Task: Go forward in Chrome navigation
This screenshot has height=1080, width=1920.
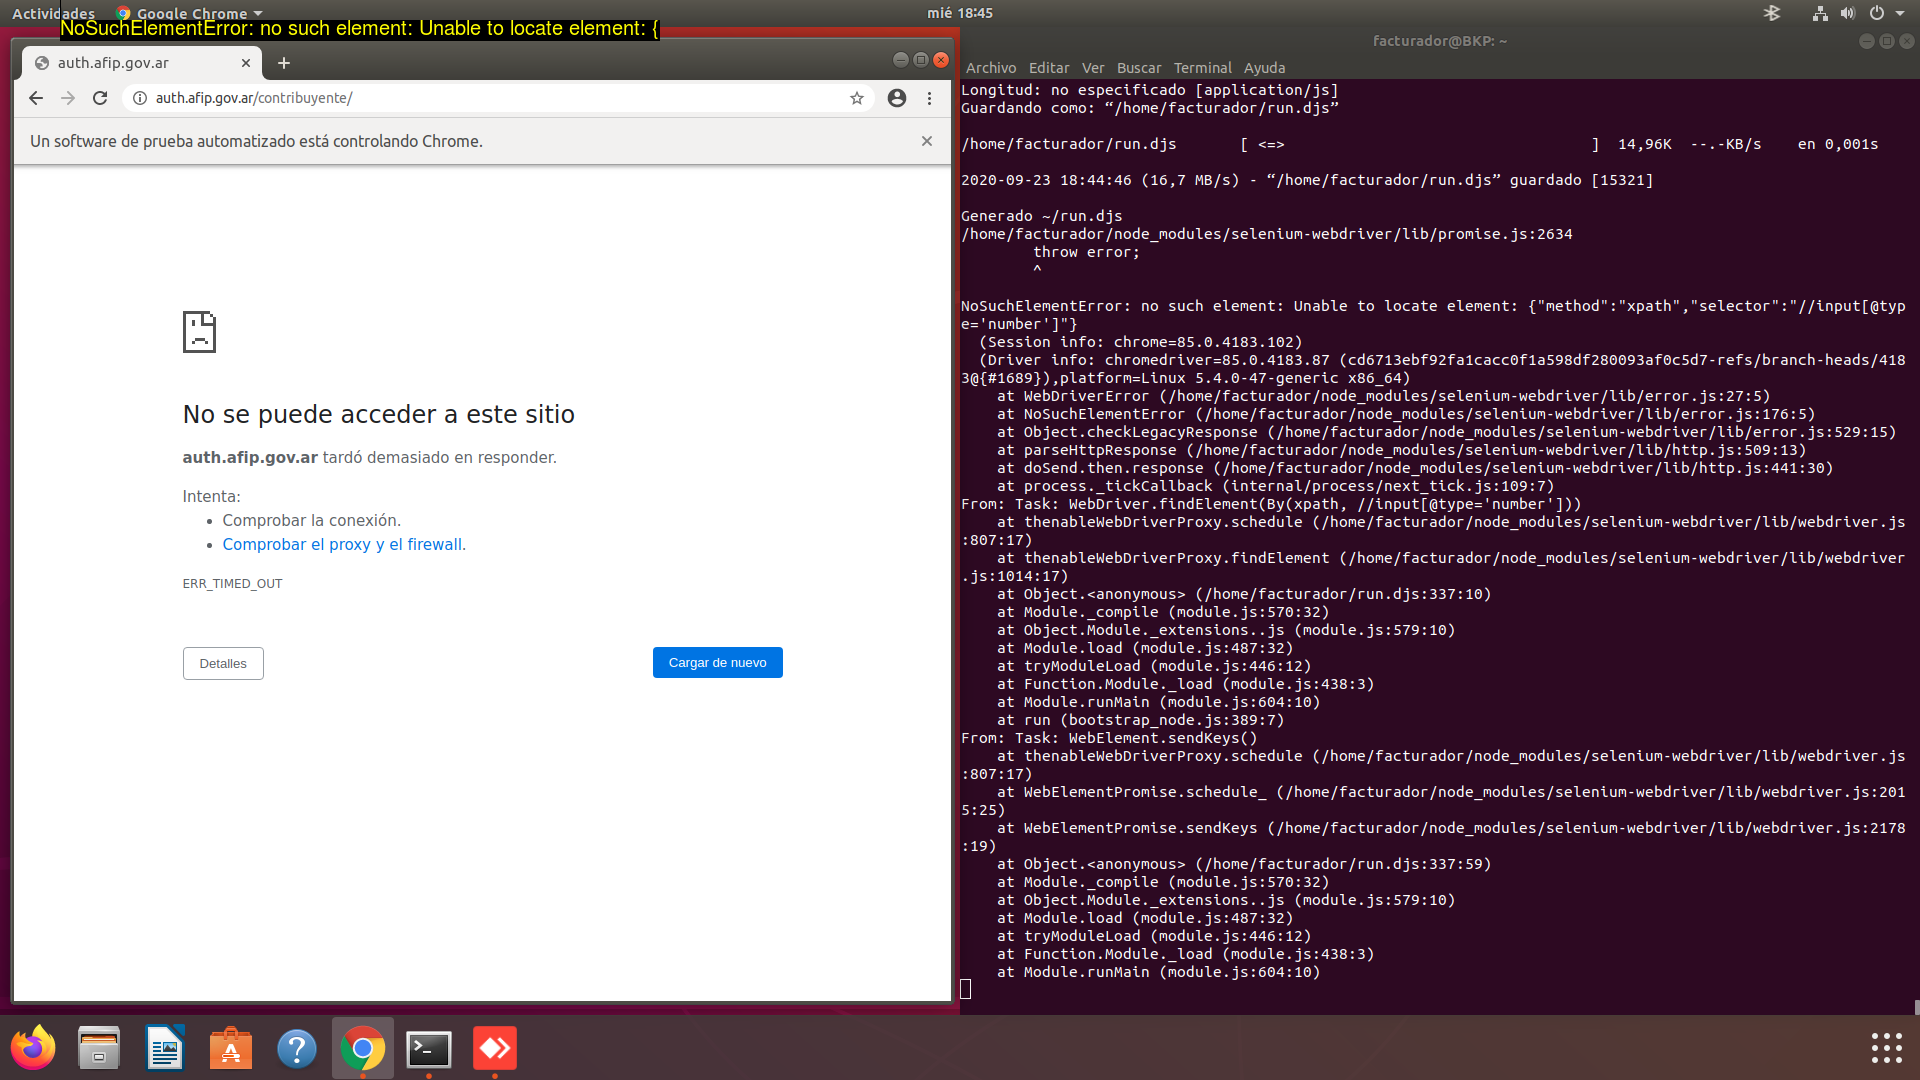Action: (x=68, y=98)
